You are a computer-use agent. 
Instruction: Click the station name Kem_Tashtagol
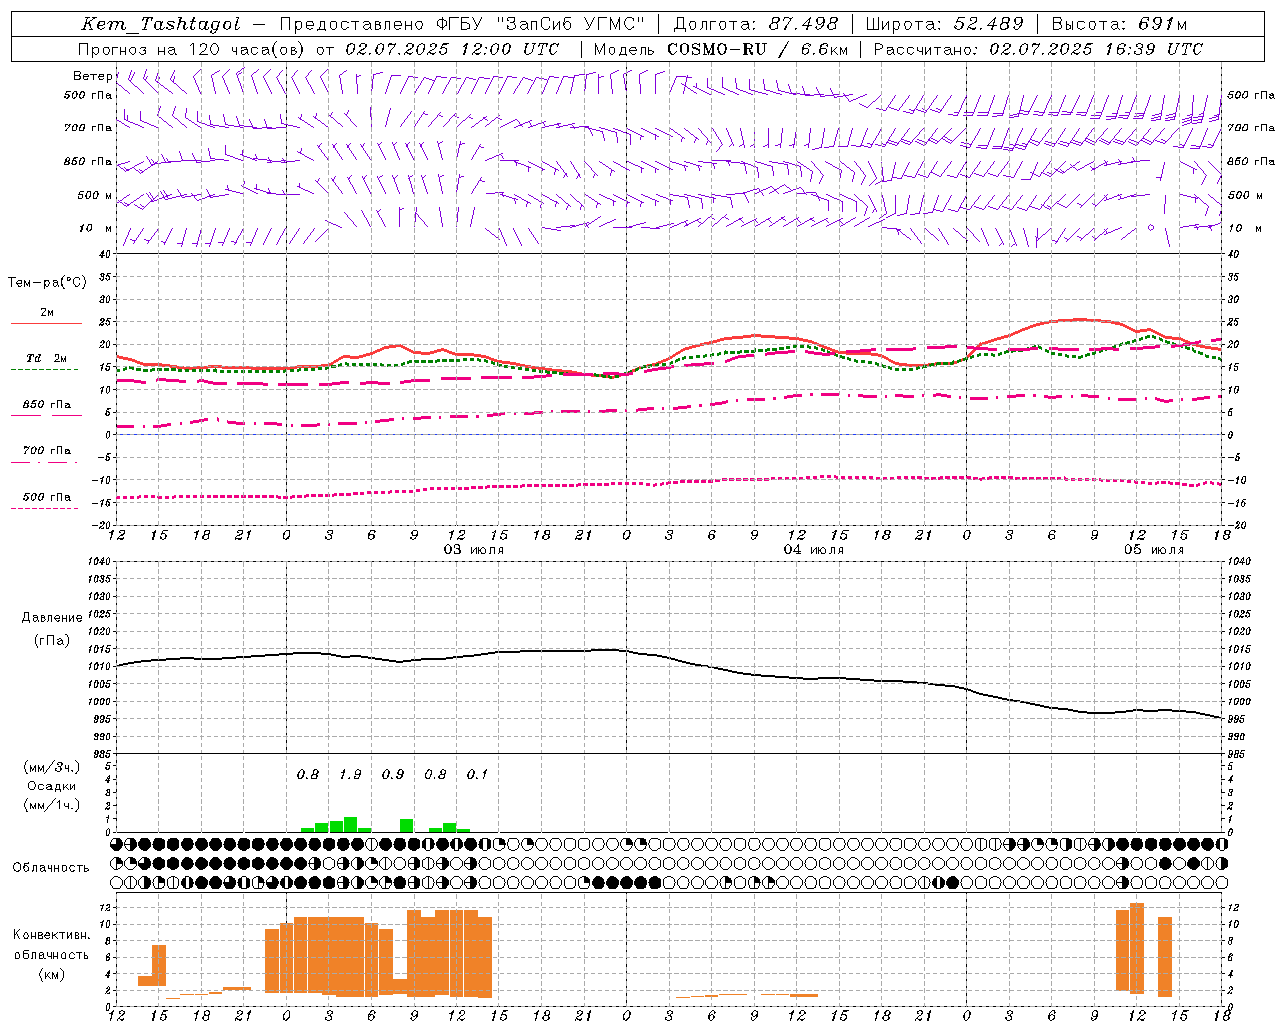(160, 24)
